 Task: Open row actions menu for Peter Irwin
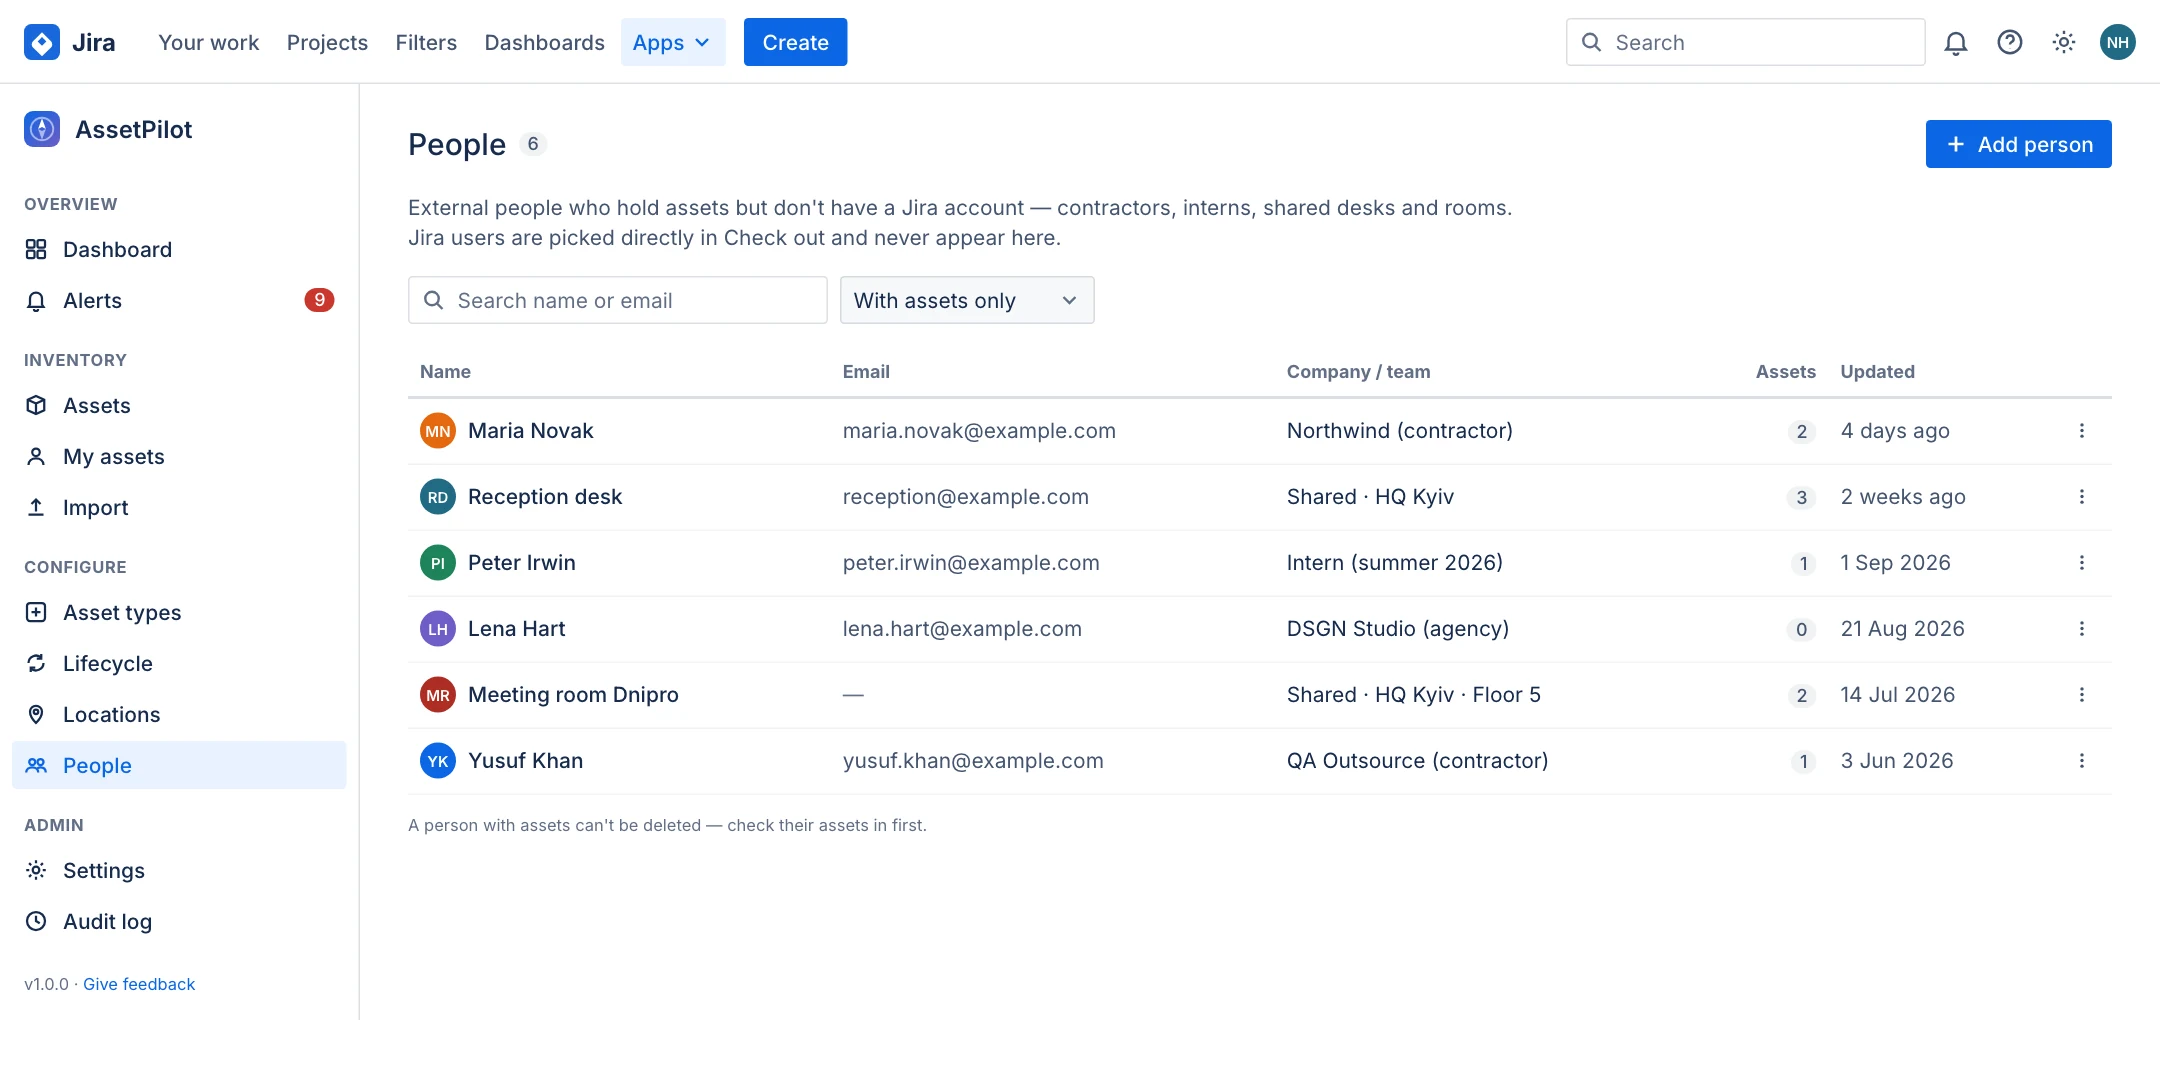pyautogui.click(x=2081, y=563)
